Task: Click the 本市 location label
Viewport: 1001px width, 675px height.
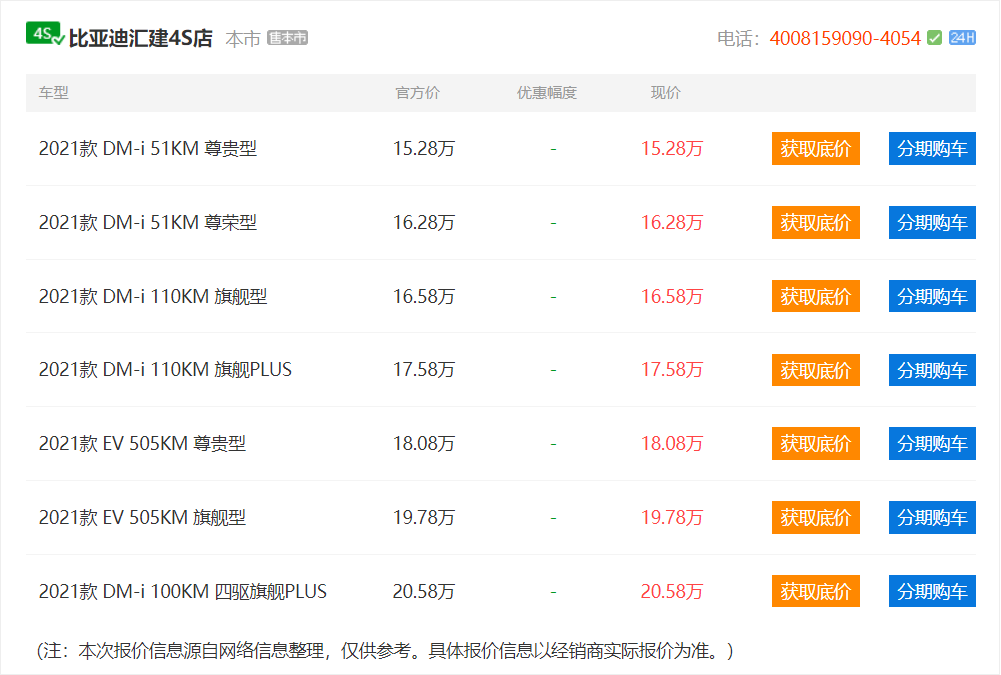Action: (243, 39)
